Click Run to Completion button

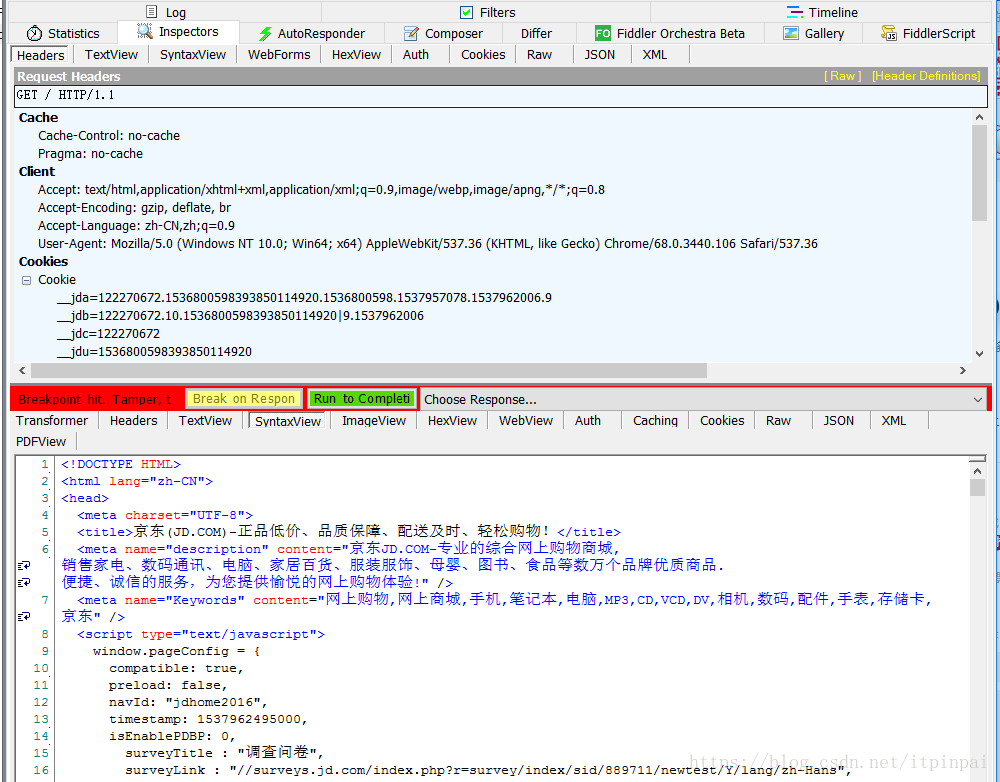pyautogui.click(x=362, y=399)
